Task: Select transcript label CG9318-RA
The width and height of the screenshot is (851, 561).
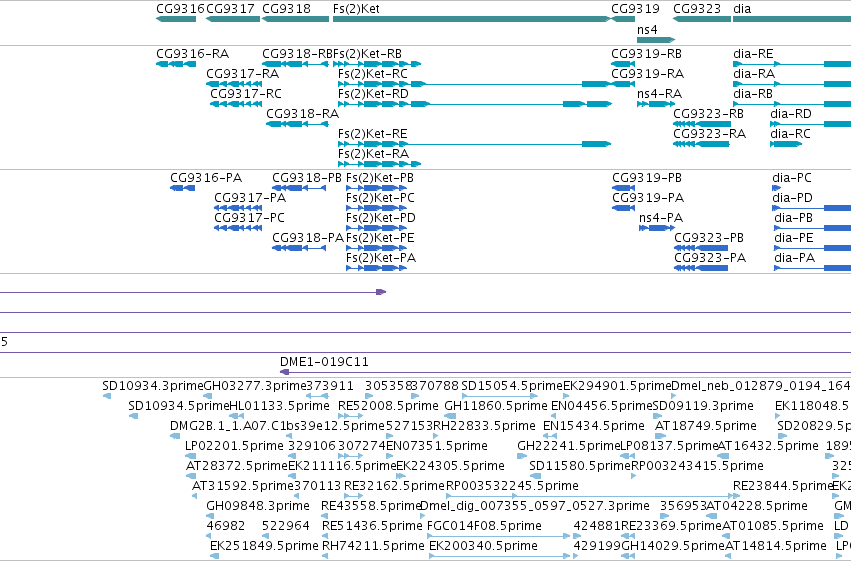Action: (x=302, y=114)
